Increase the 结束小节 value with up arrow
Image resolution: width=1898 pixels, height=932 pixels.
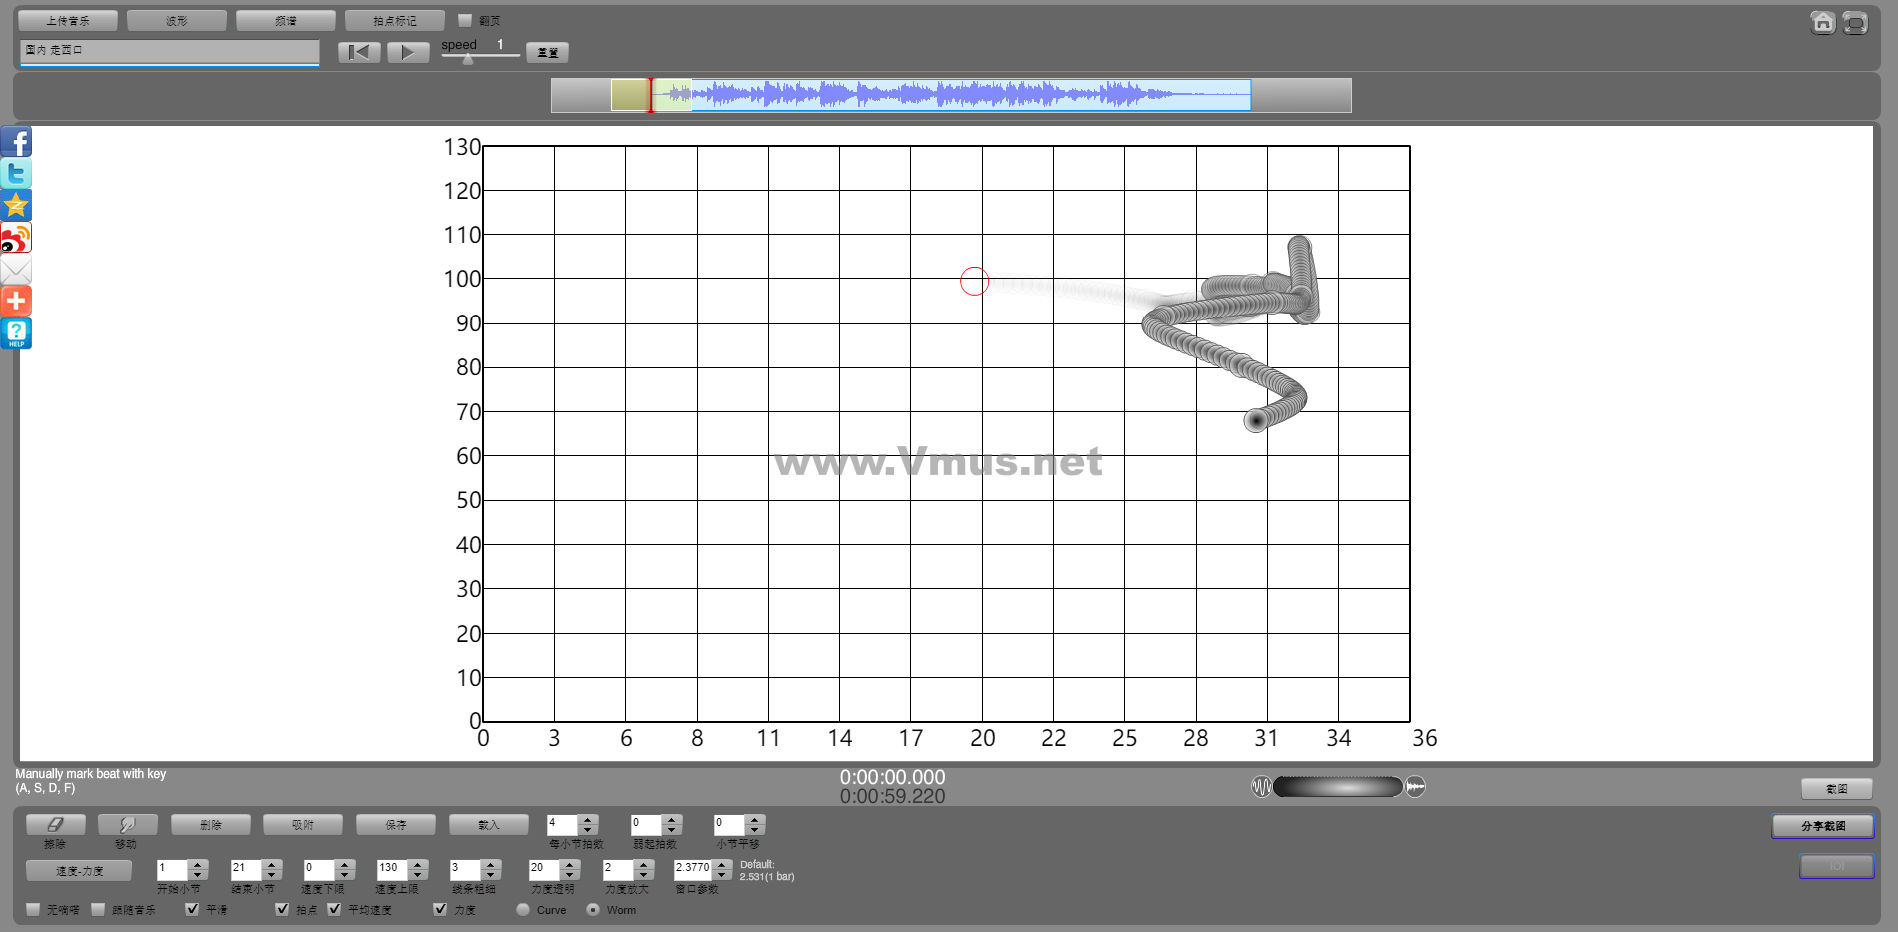click(x=272, y=864)
